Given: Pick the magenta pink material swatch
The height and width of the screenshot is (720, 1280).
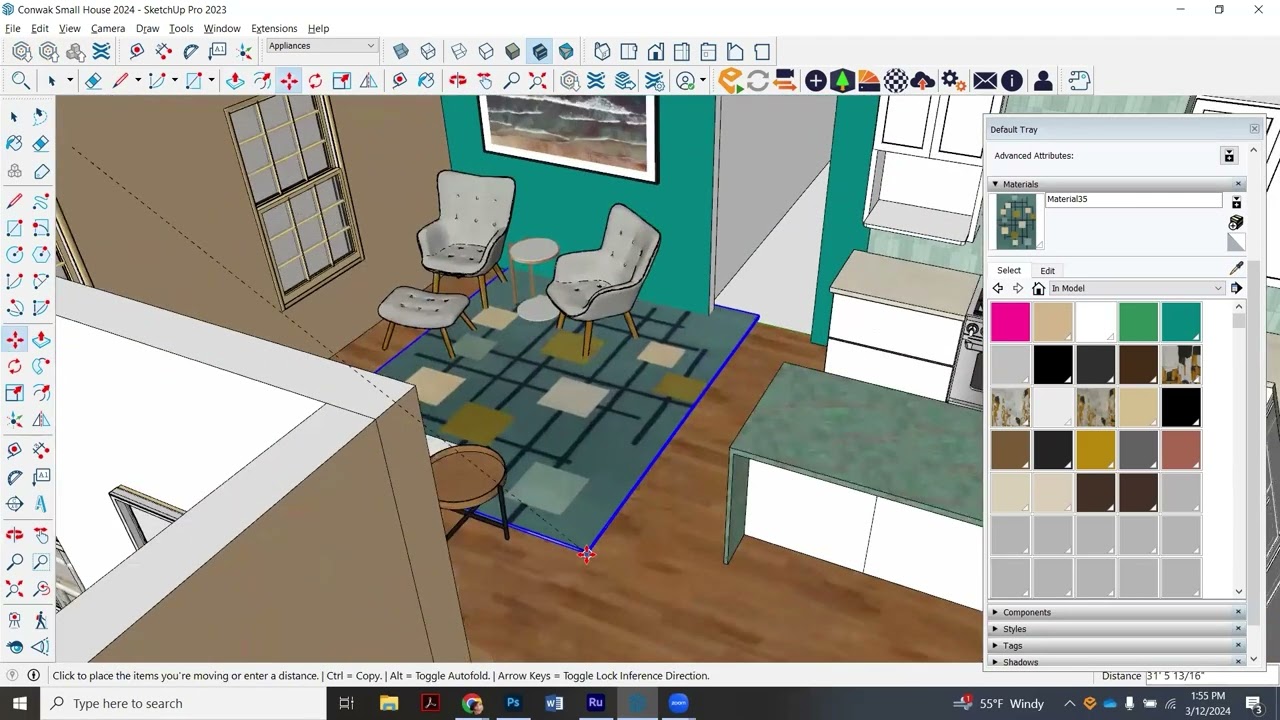Looking at the screenshot, I should [1010, 323].
